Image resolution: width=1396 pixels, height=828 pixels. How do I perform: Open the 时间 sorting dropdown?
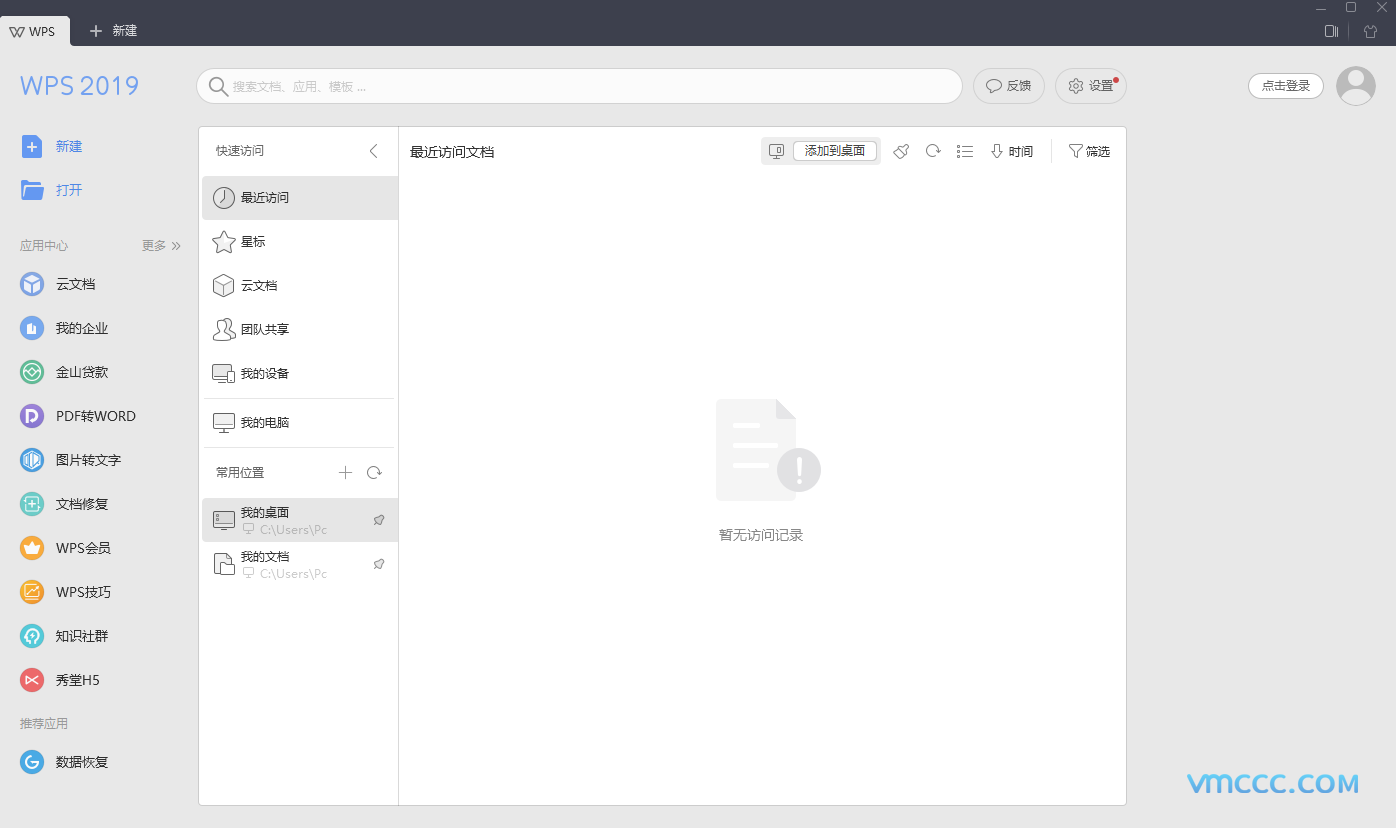[1011, 151]
